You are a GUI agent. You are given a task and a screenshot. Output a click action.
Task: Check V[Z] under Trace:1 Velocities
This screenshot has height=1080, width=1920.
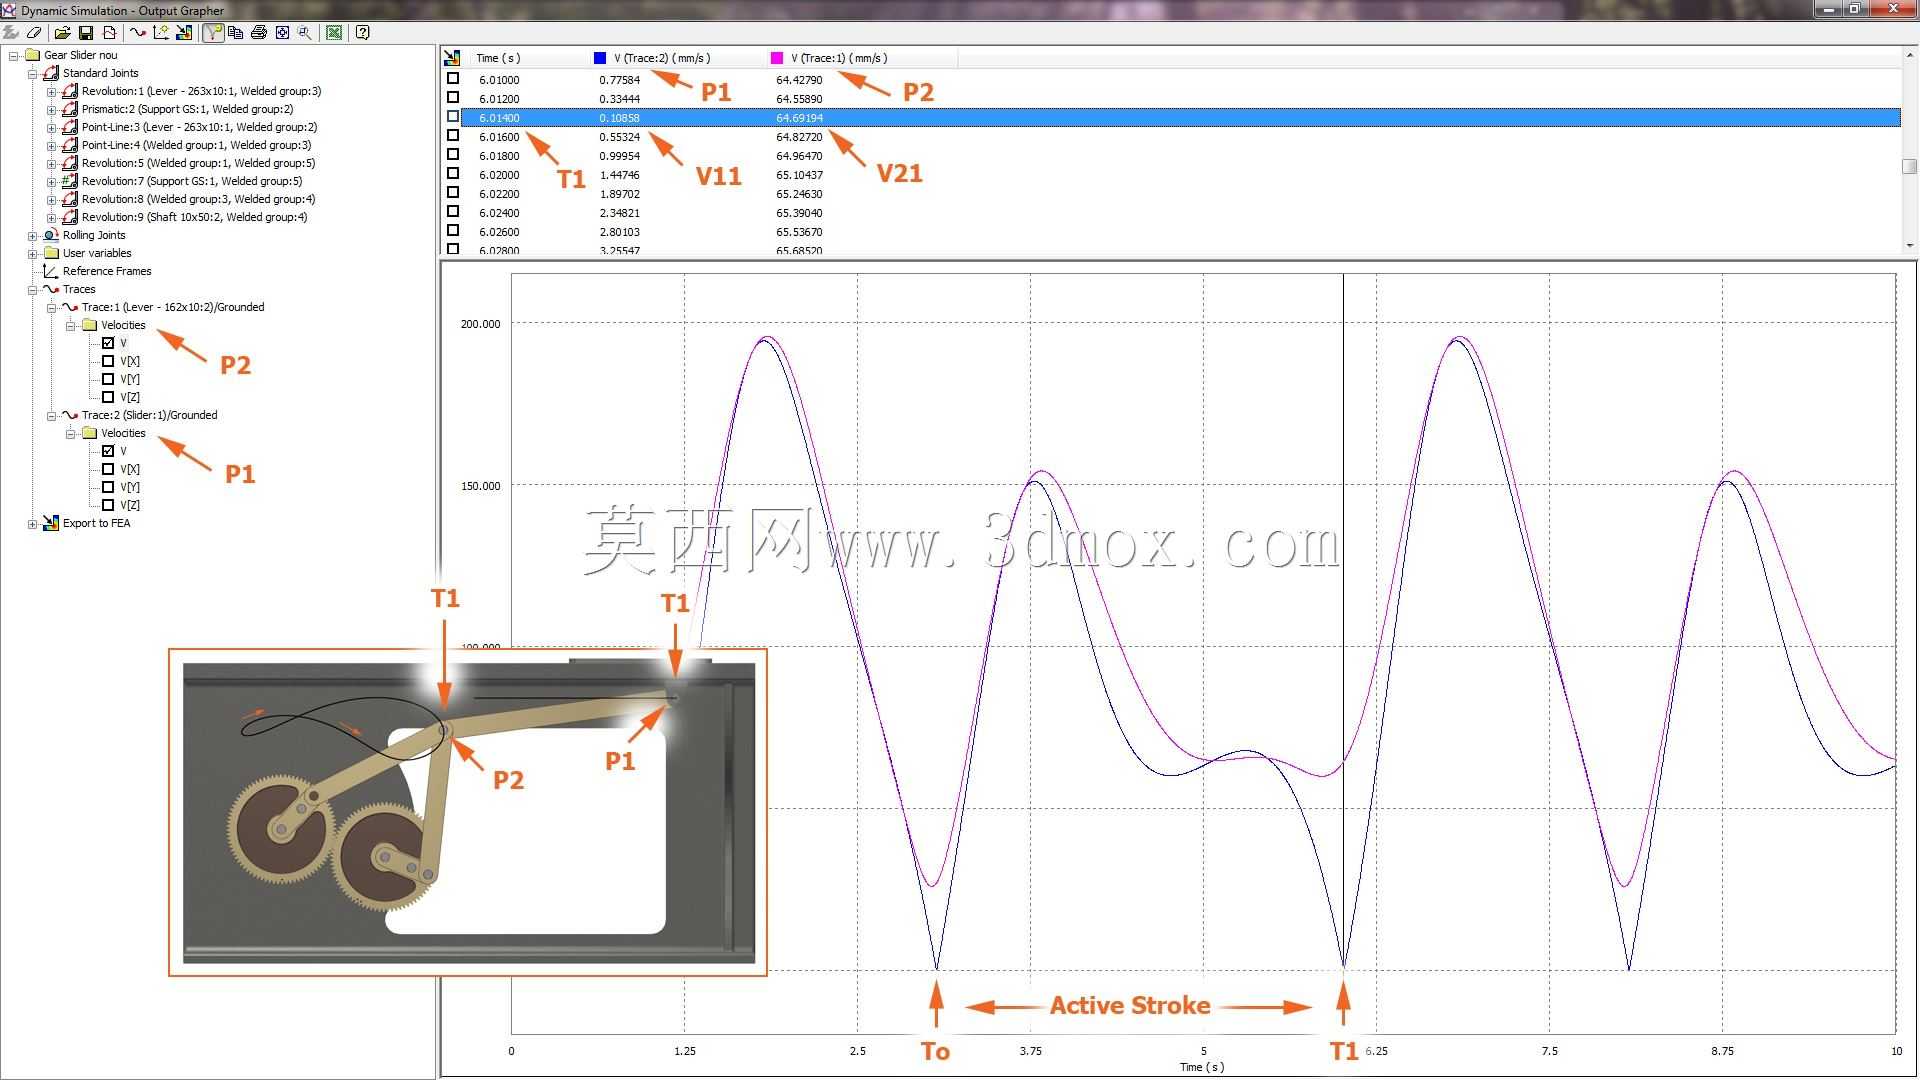pos(108,397)
